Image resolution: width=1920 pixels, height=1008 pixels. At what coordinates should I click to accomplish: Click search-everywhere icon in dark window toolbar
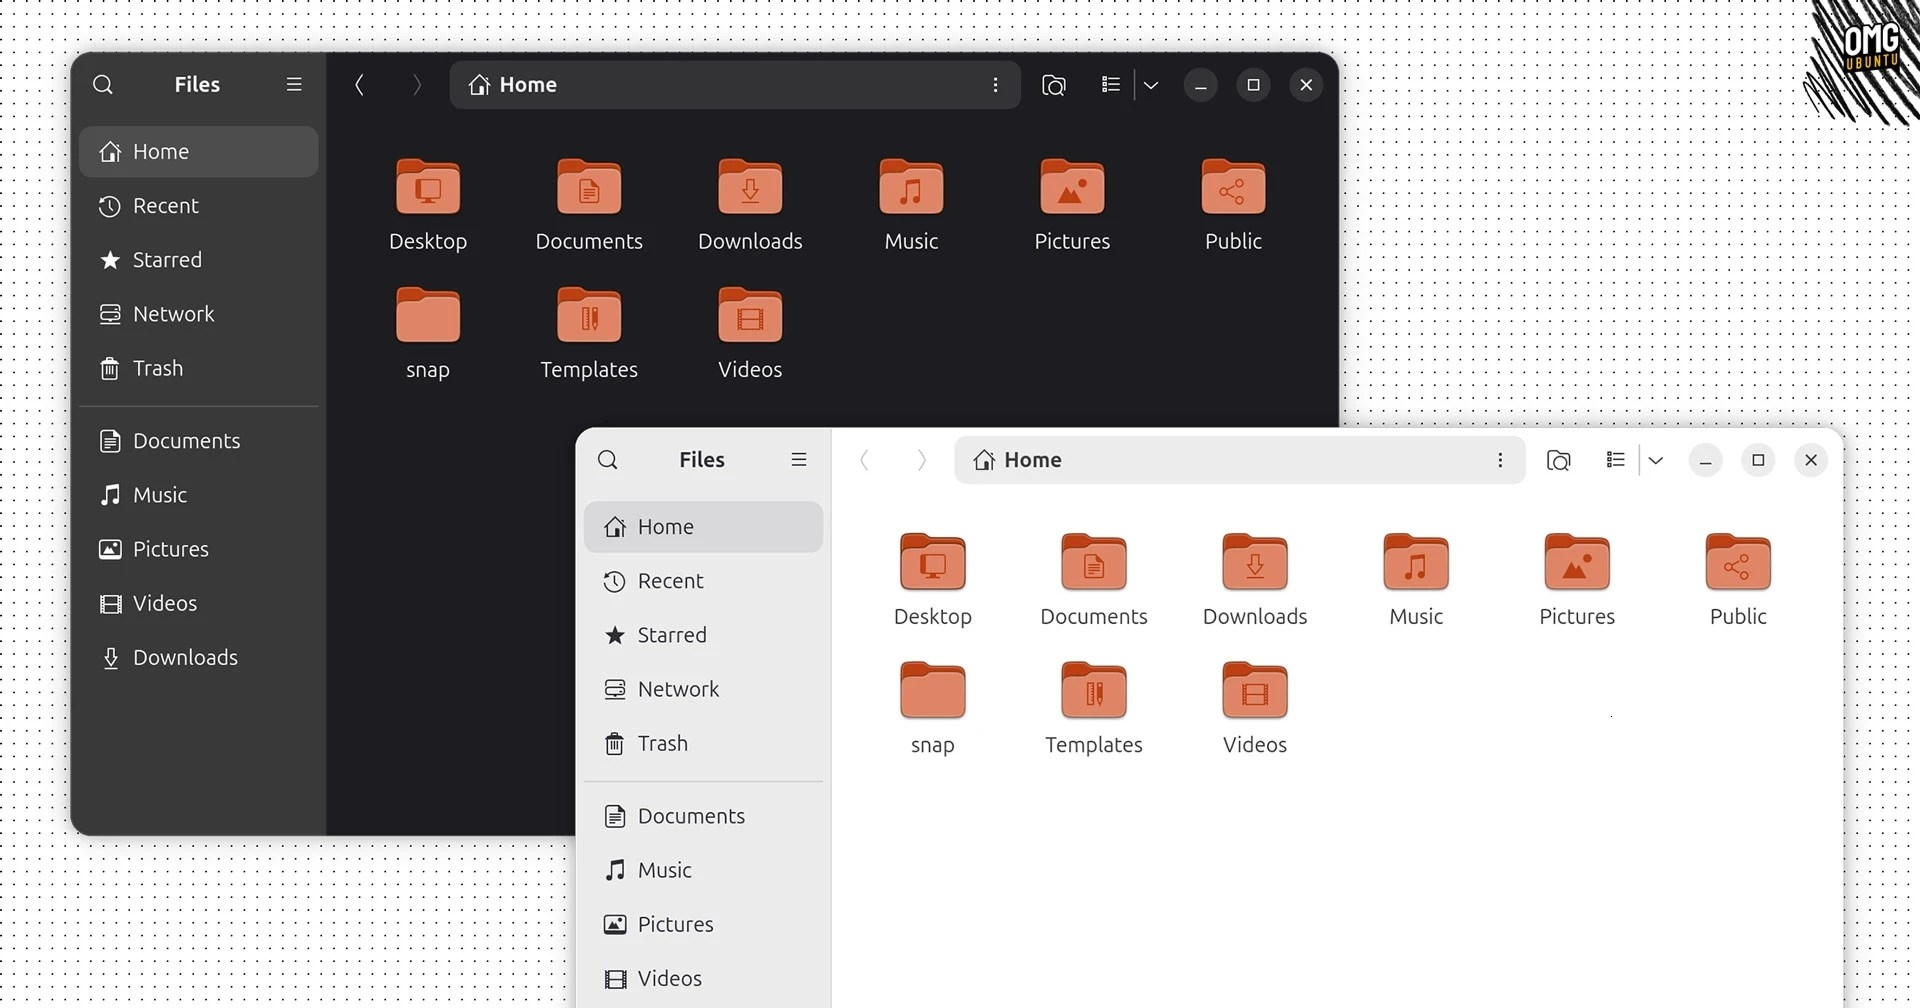(1054, 85)
